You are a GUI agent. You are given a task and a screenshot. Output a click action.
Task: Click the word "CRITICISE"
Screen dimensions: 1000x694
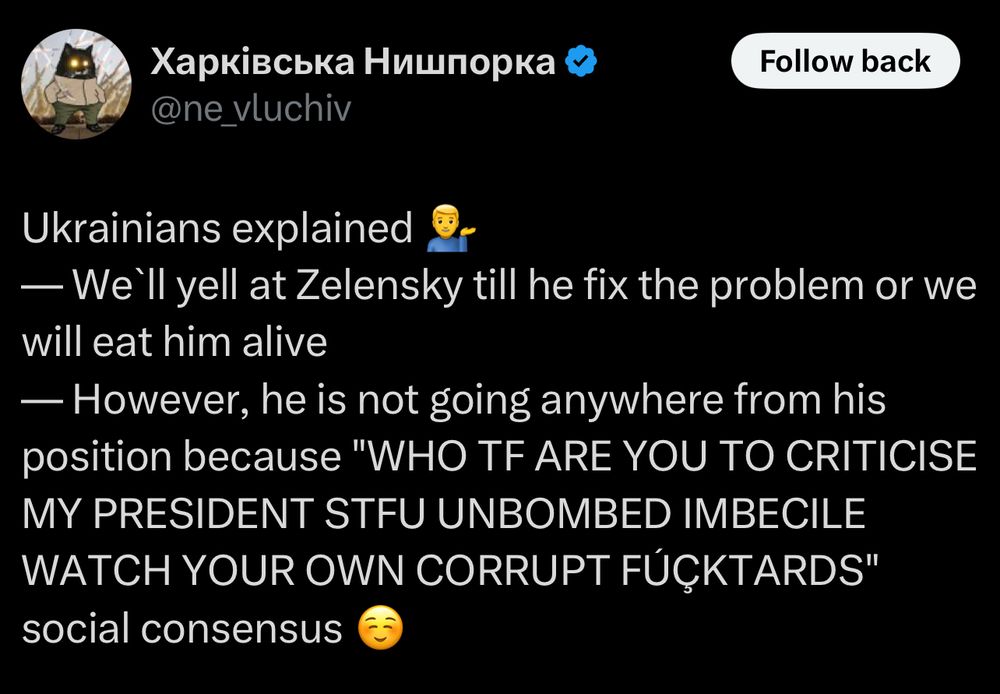tap(881, 457)
